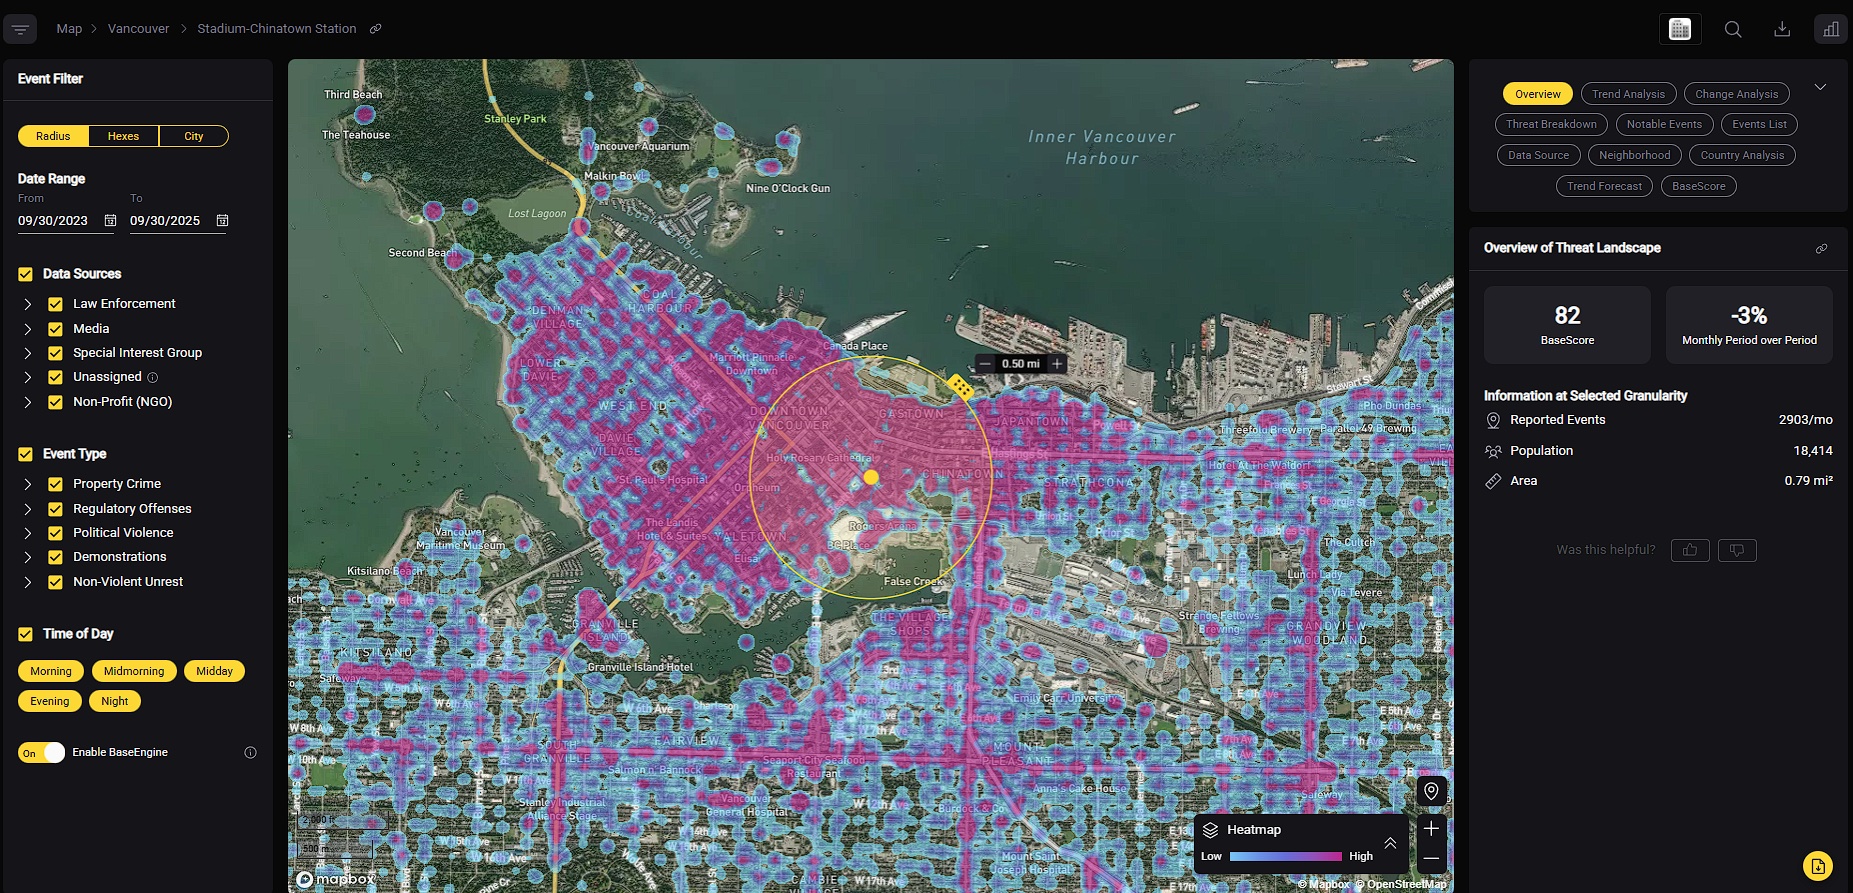Collapse the Heatmap legend with the chevrons icon
The image size is (1853, 893).
(x=1390, y=843)
